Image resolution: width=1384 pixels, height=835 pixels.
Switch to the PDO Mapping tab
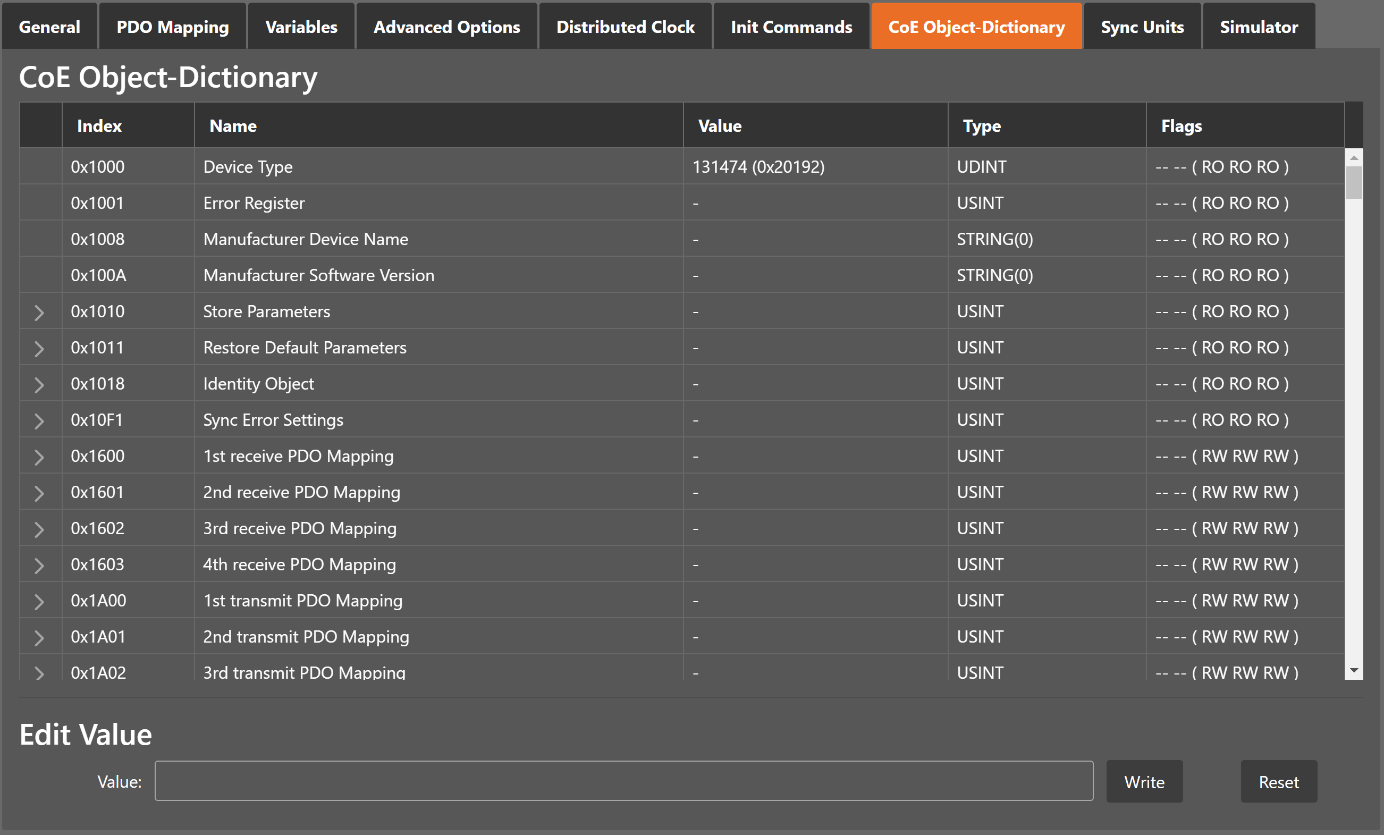(x=172, y=27)
